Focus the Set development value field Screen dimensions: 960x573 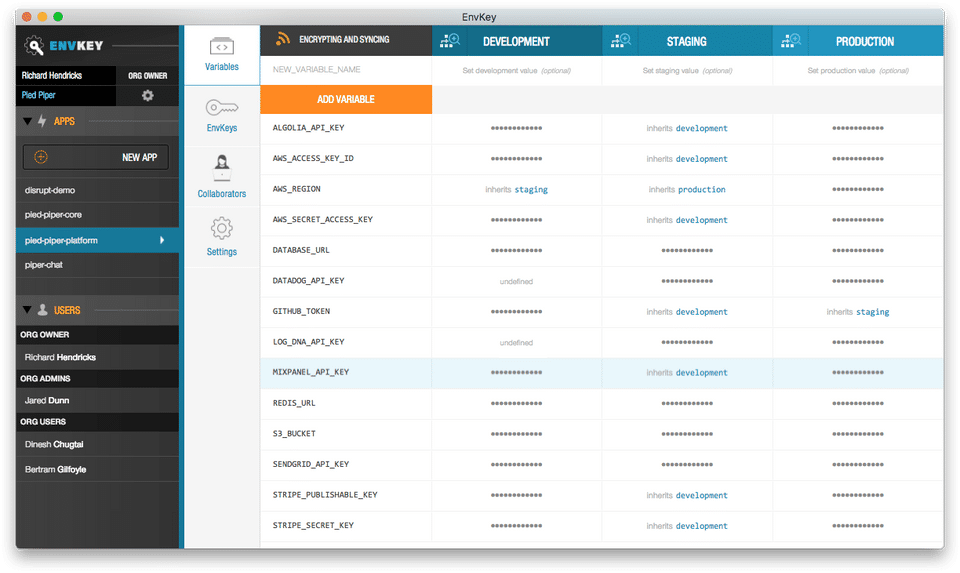click(x=517, y=70)
